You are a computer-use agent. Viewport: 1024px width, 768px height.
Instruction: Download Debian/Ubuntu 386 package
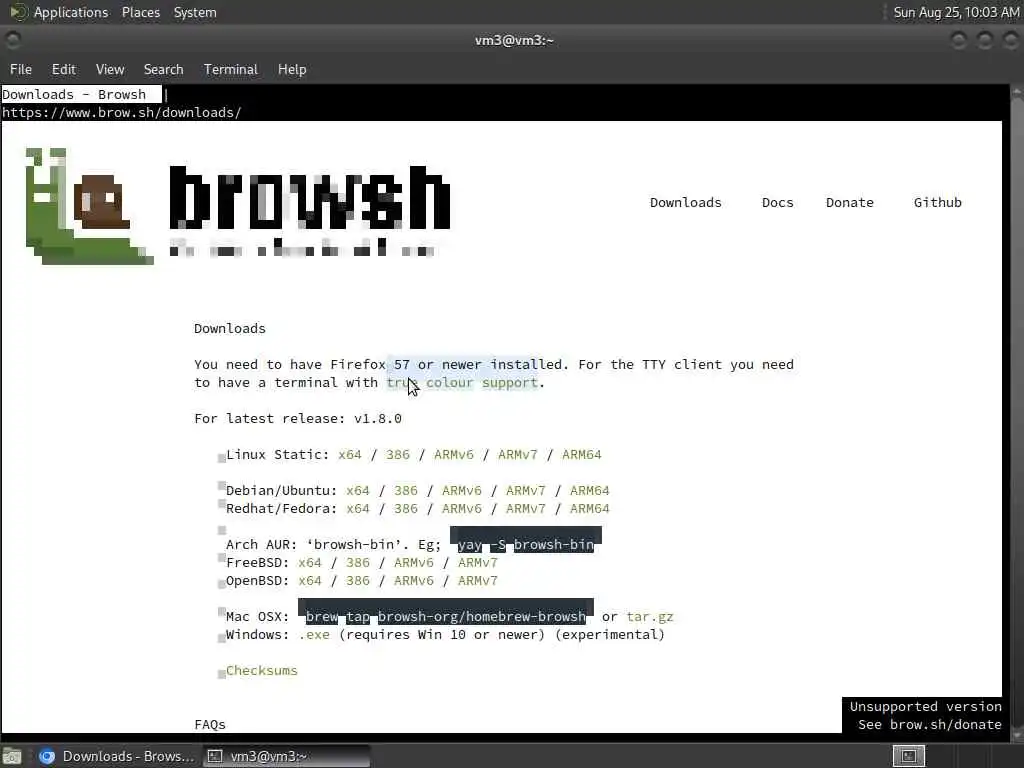406,490
